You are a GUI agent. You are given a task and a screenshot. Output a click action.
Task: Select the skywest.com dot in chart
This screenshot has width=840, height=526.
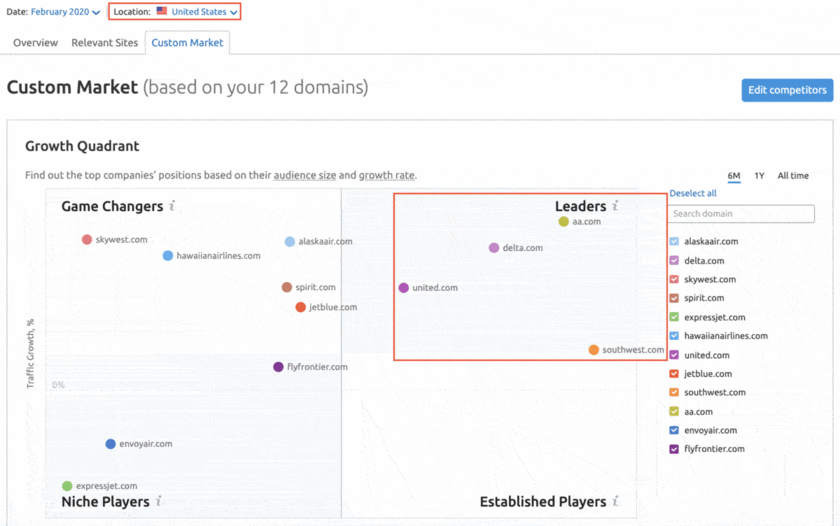click(x=87, y=240)
